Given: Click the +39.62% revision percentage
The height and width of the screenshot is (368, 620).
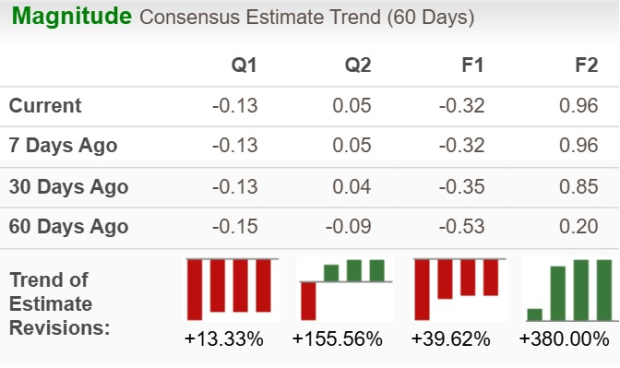Looking at the screenshot, I should [x=451, y=339].
